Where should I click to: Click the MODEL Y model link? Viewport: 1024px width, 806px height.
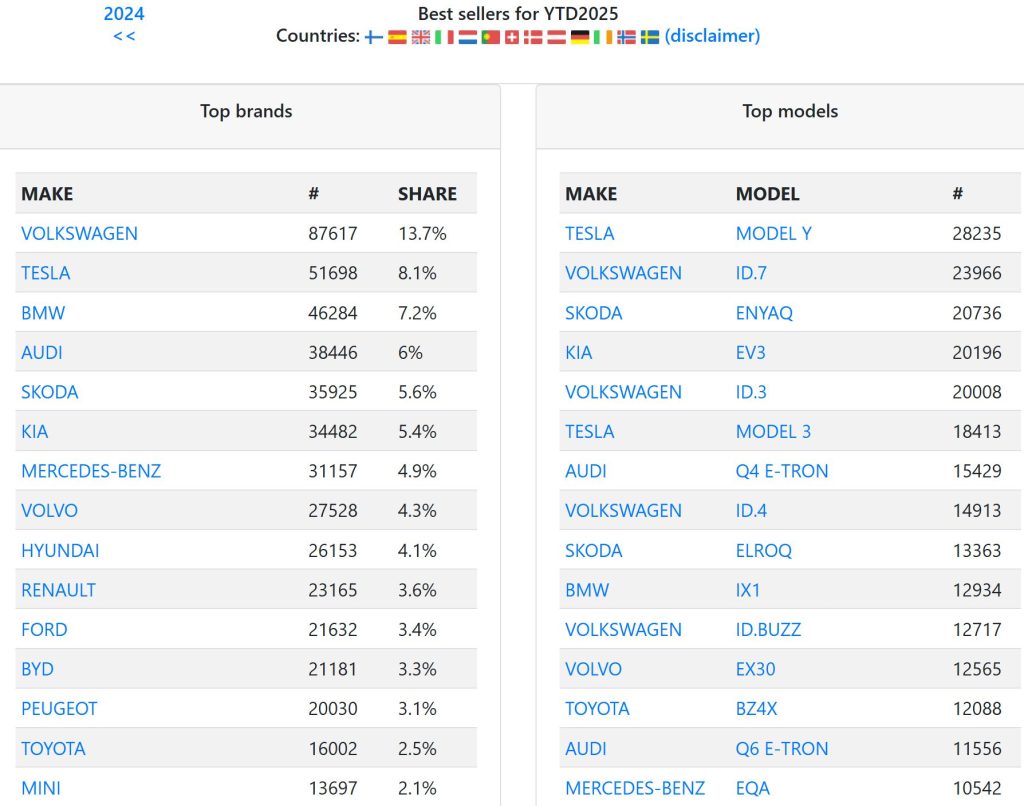click(x=773, y=233)
